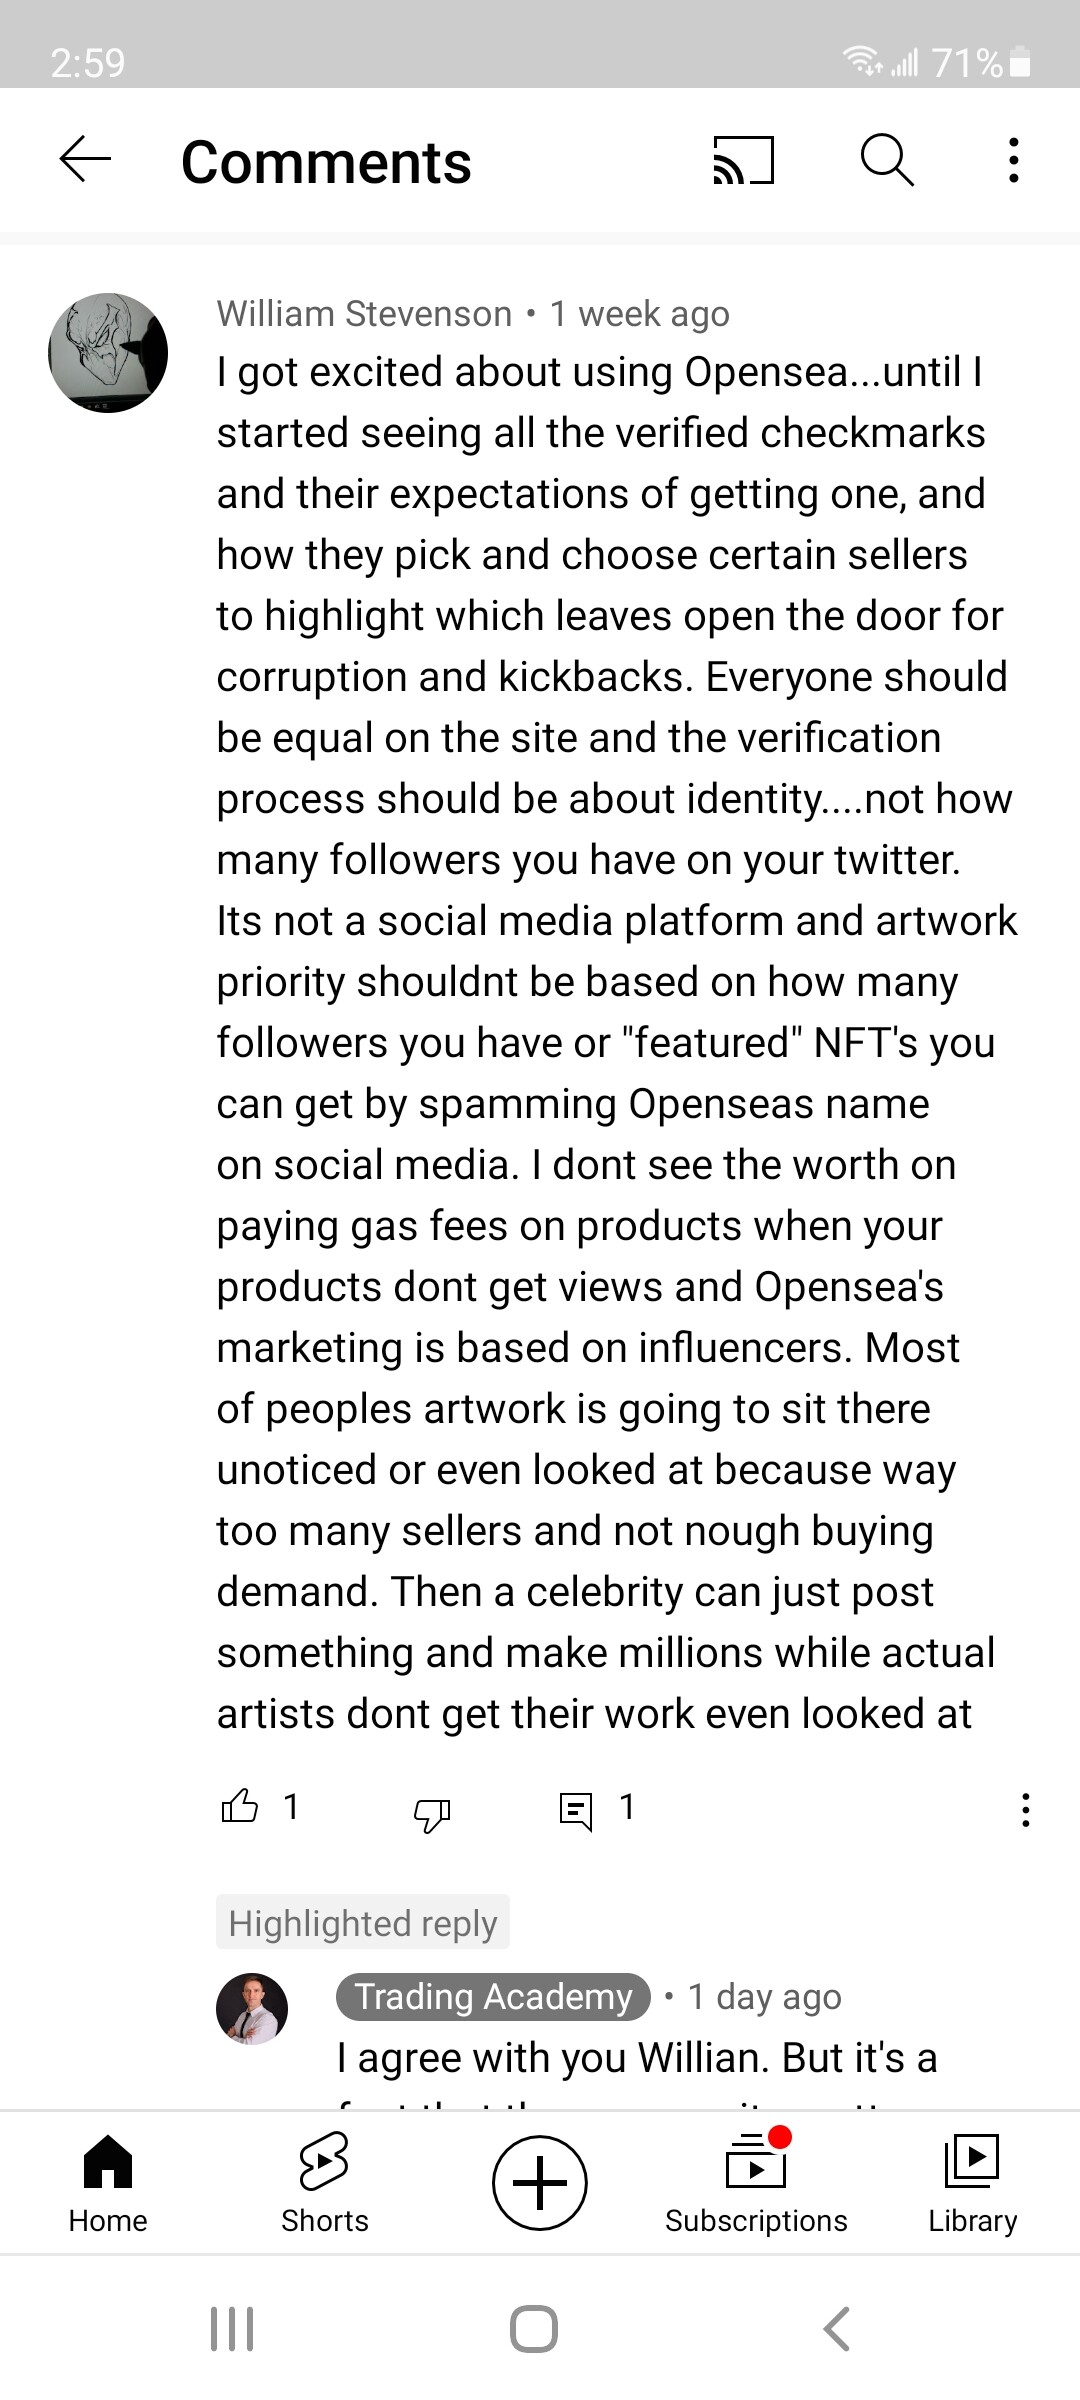Tap the Trading Academy channel name badge

[494, 1996]
